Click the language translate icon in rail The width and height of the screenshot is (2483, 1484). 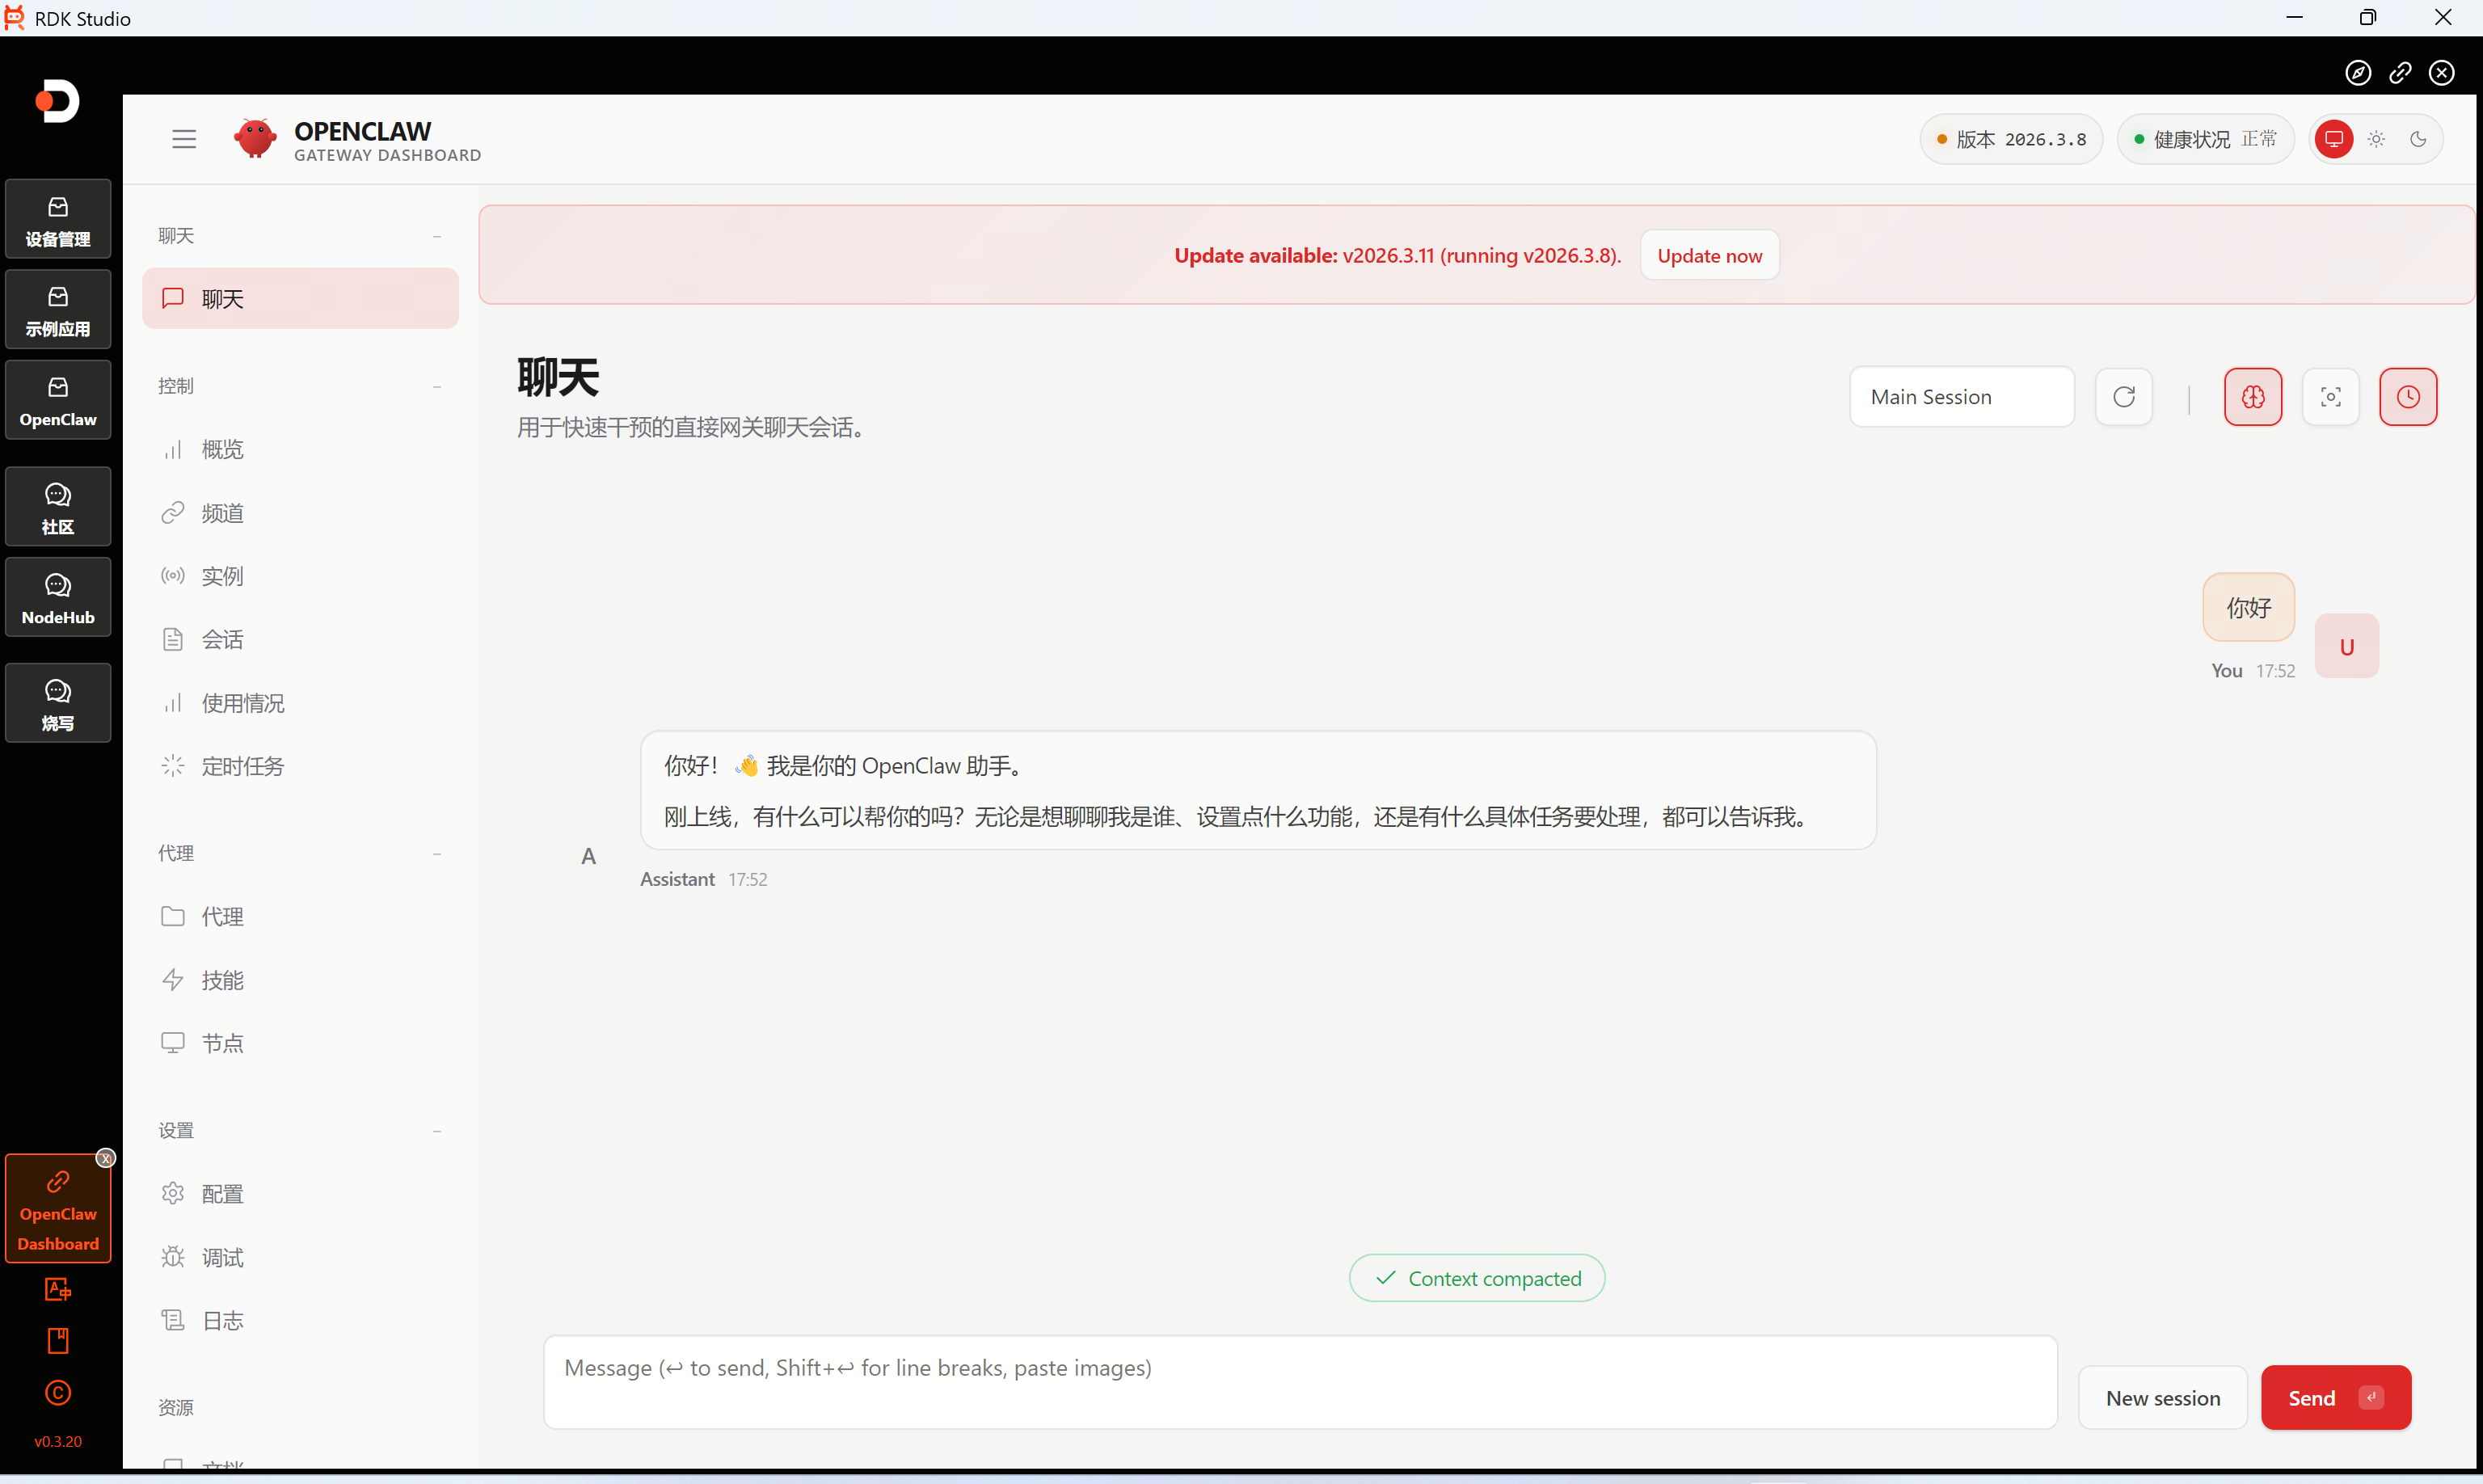(x=58, y=1290)
